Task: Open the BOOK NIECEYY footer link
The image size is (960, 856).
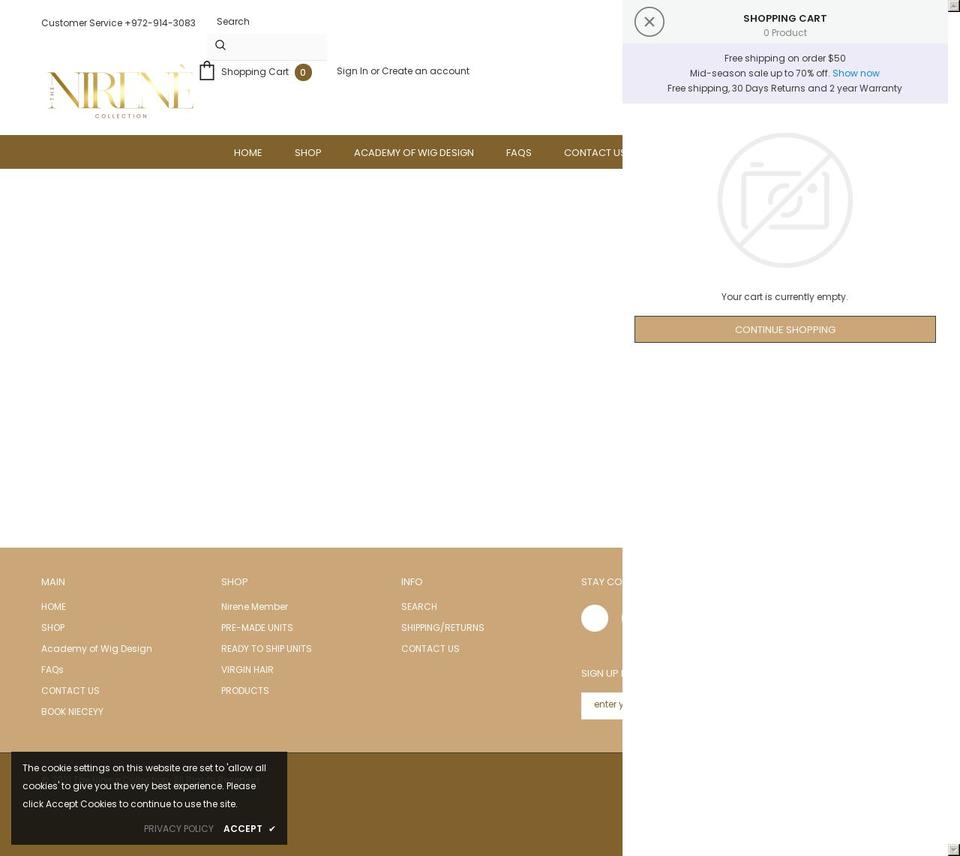Action: click(72, 711)
